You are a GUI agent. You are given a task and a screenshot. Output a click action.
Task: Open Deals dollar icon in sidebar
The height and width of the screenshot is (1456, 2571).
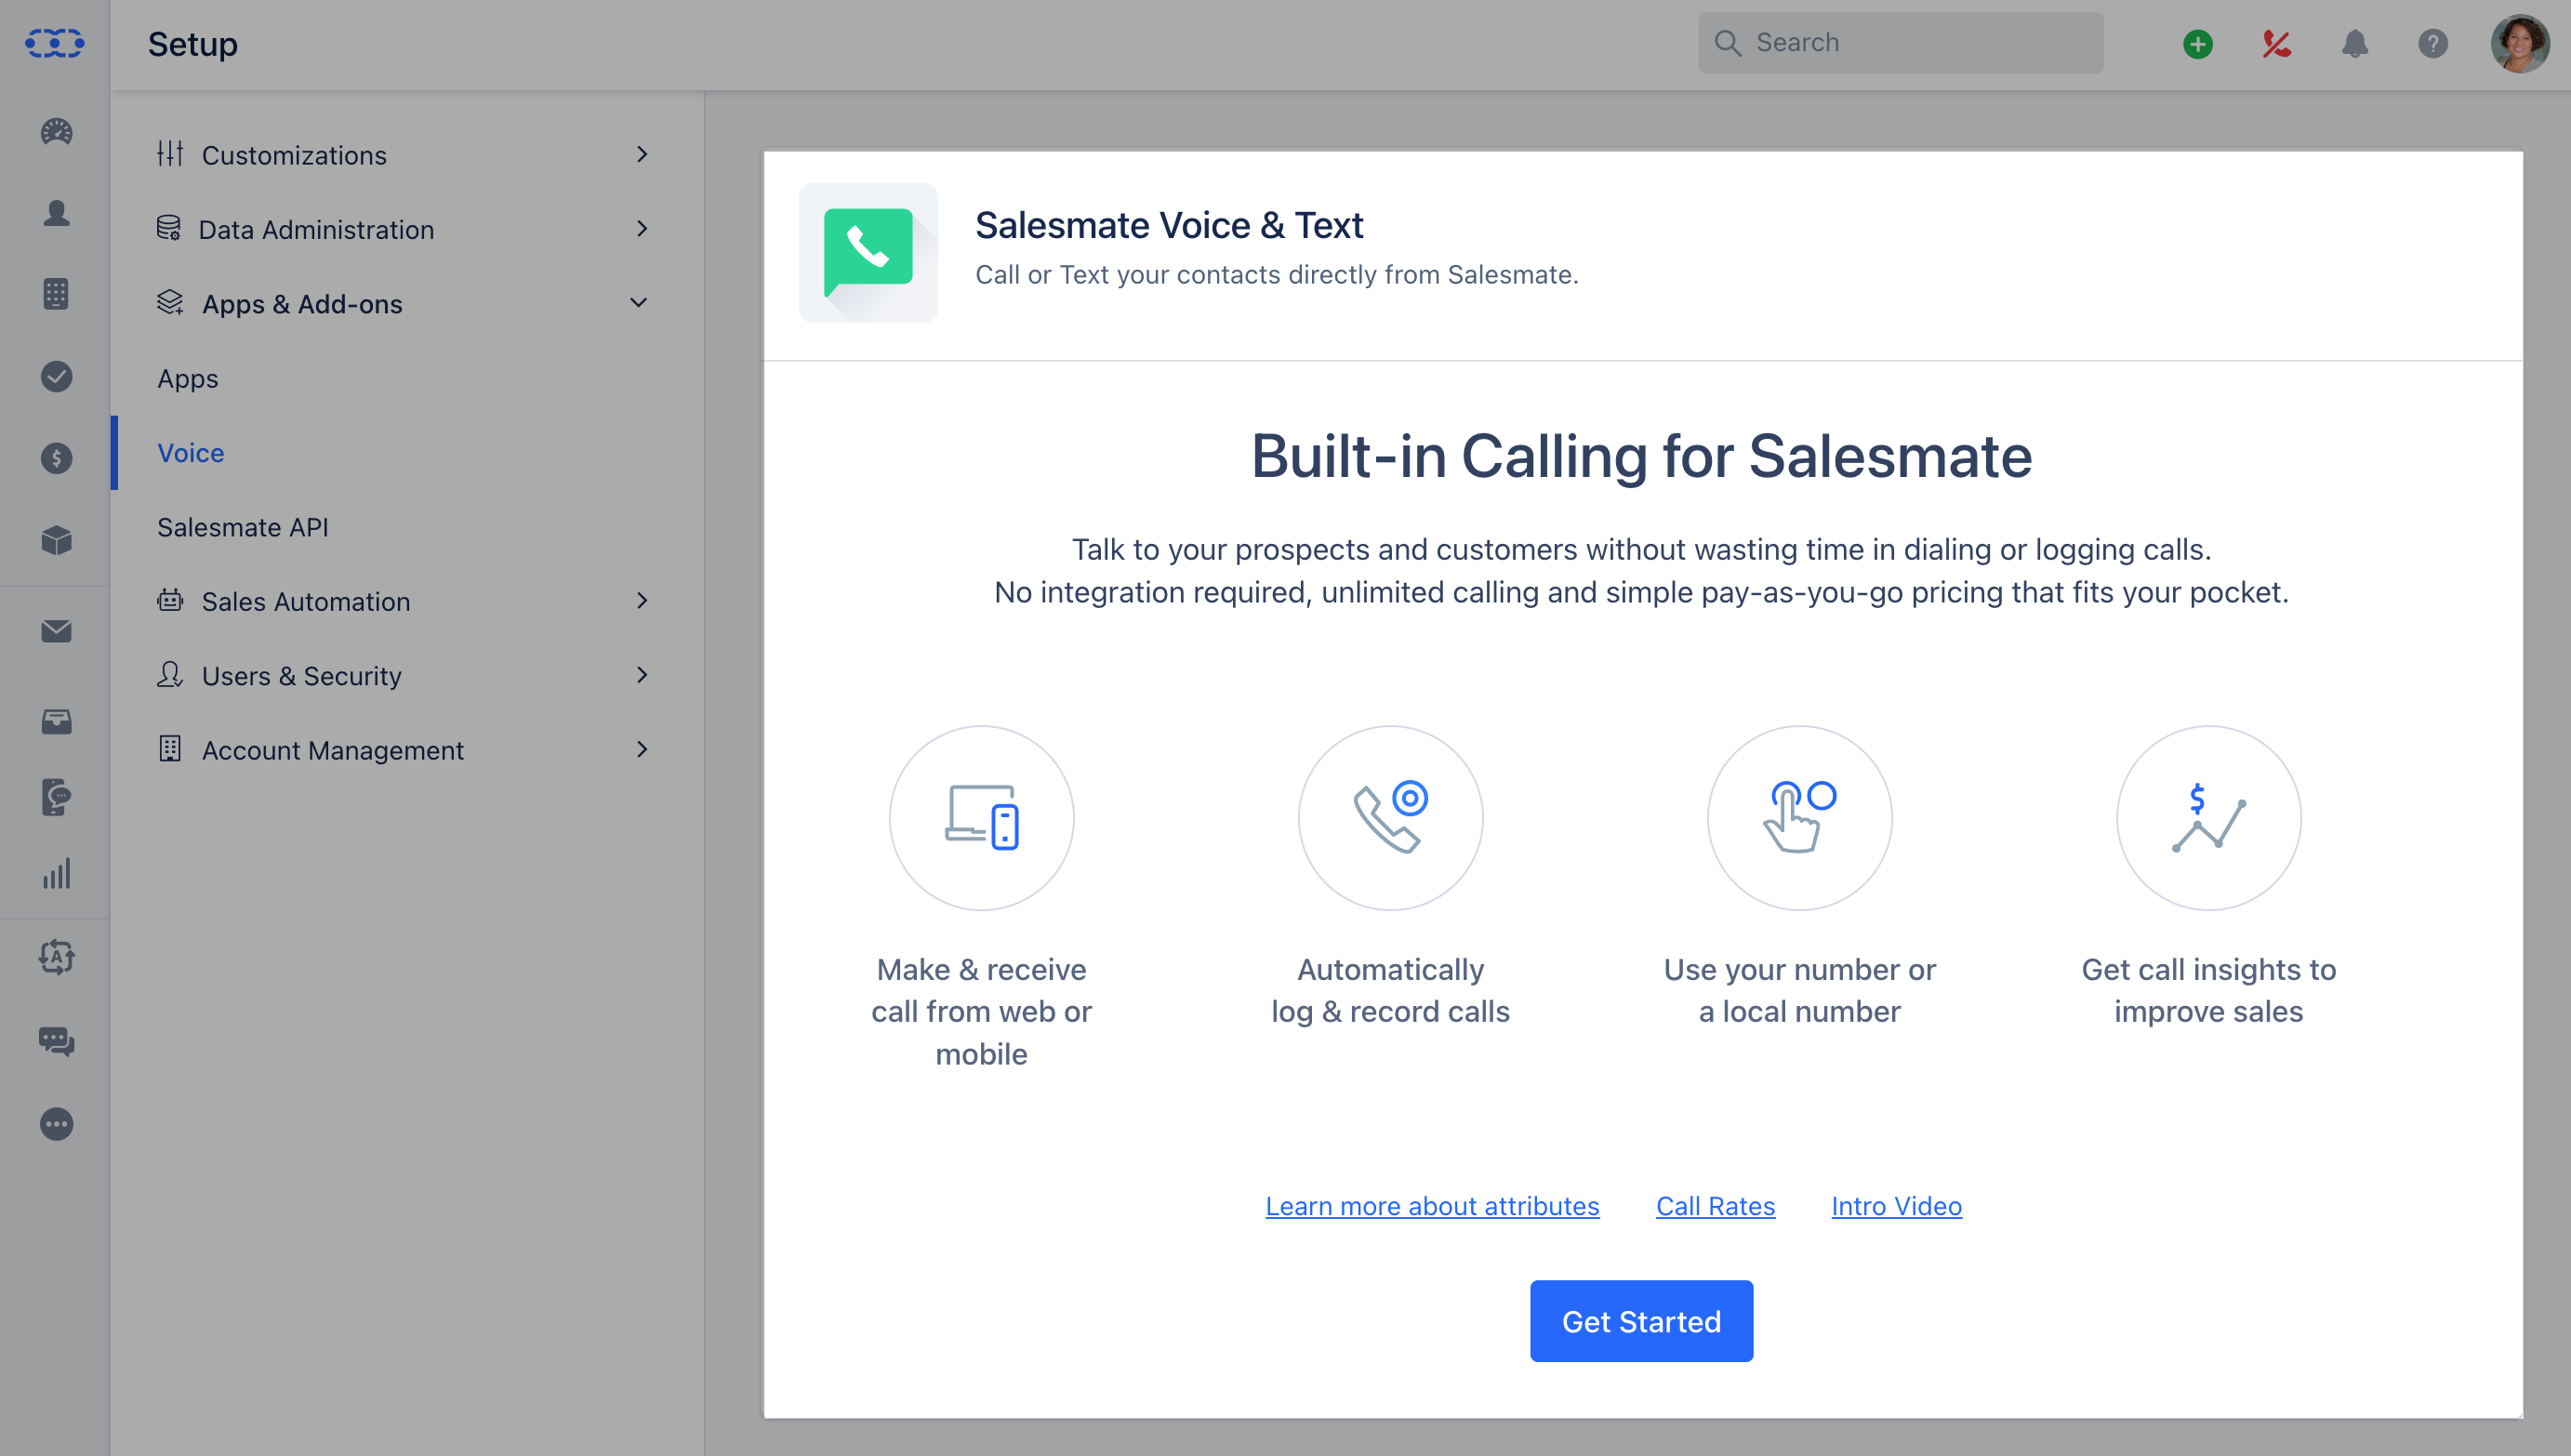pyautogui.click(x=56, y=458)
